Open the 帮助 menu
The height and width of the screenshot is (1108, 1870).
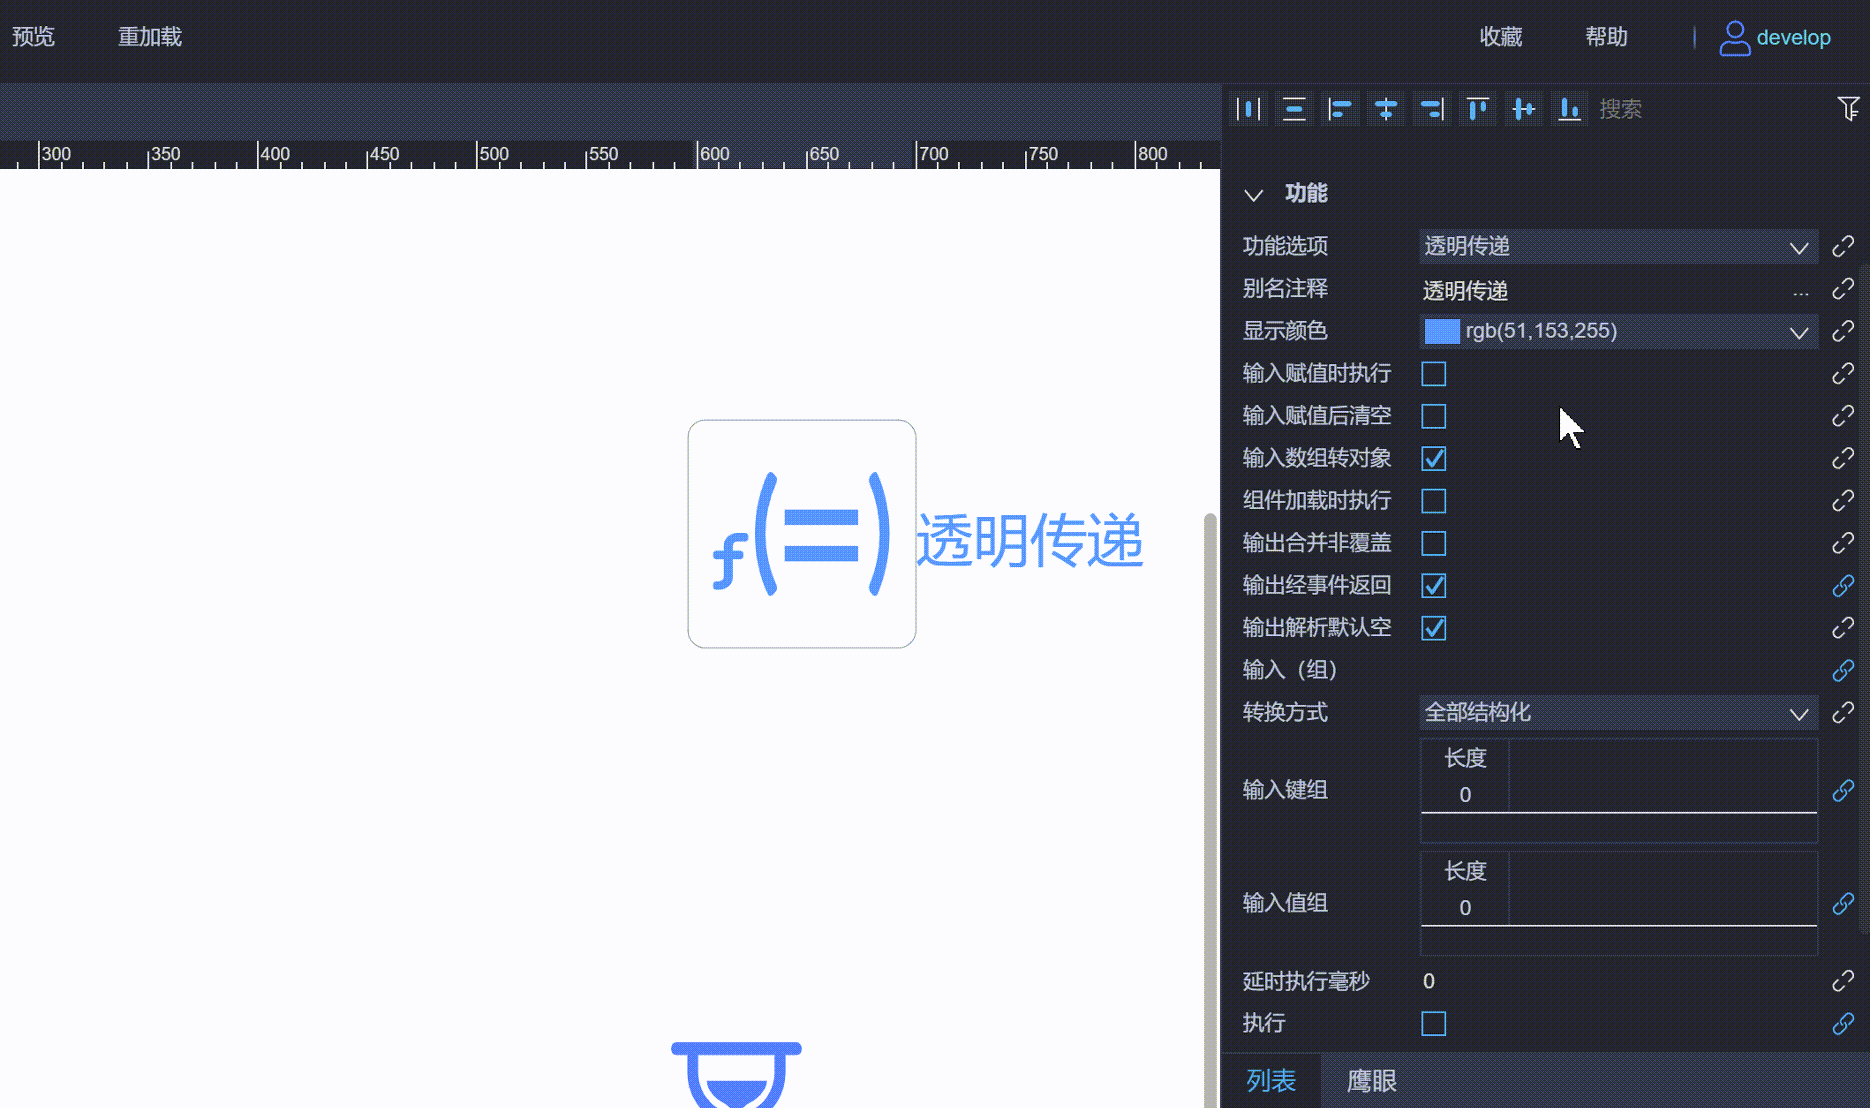pos(1606,37)
